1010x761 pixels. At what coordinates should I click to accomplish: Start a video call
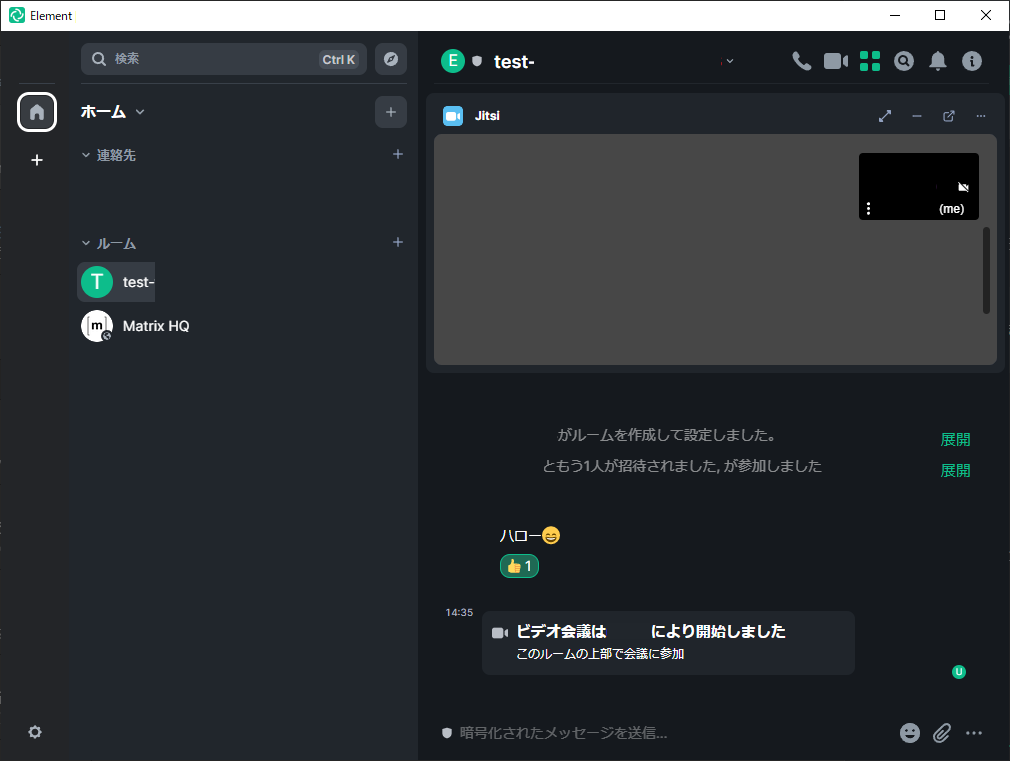(x=835, y=61)
